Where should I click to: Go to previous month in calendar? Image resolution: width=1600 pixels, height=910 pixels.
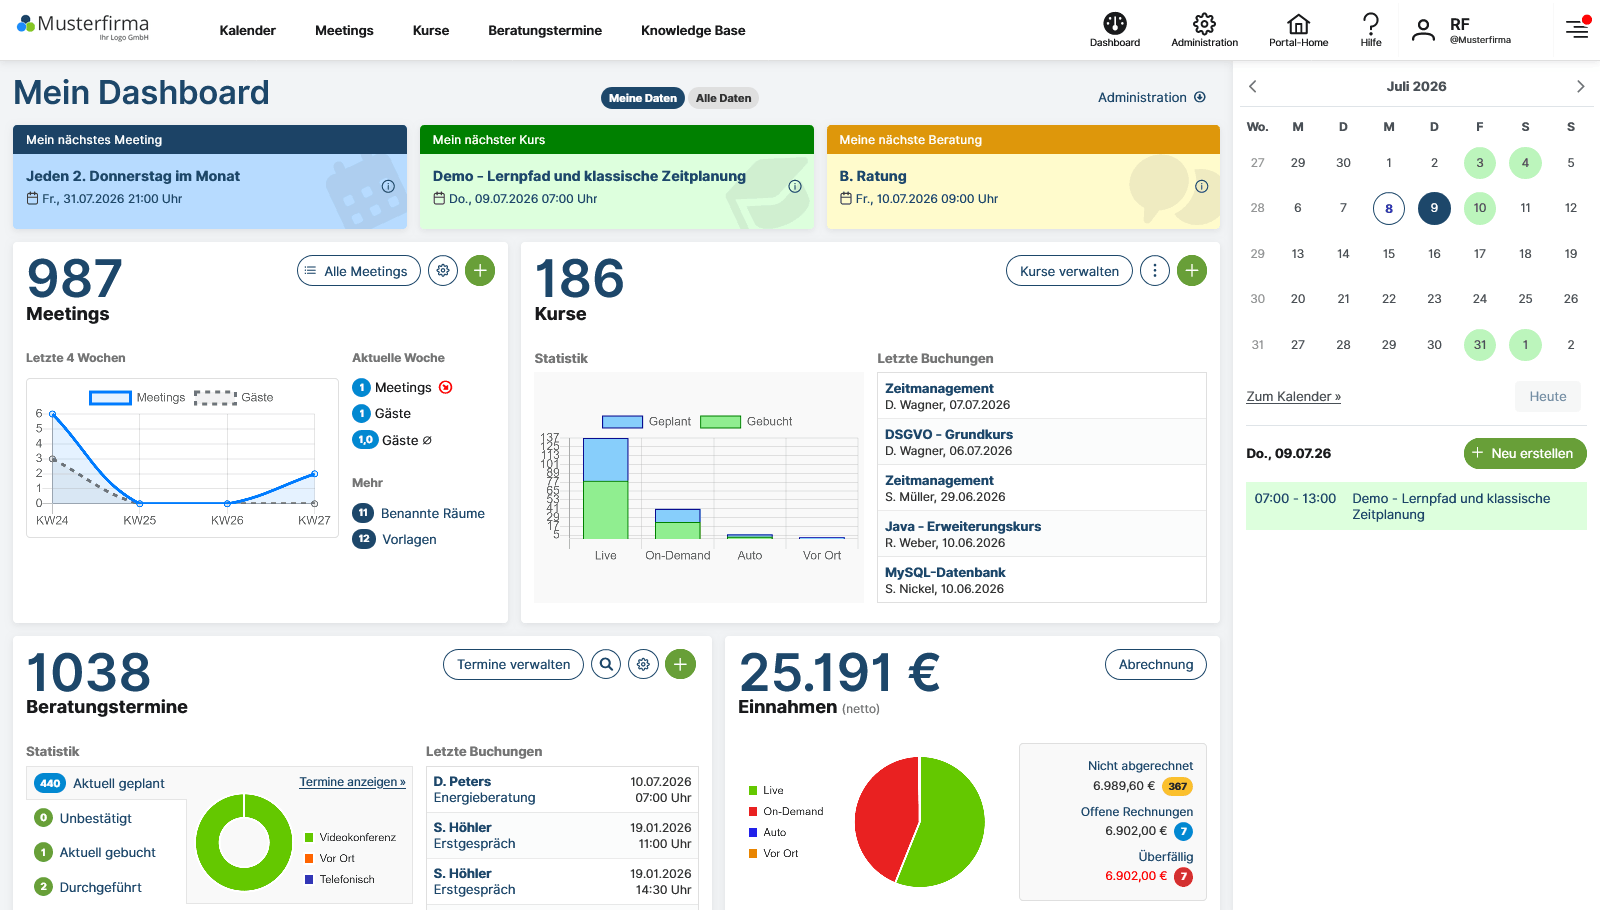[x=1252, y=86]
